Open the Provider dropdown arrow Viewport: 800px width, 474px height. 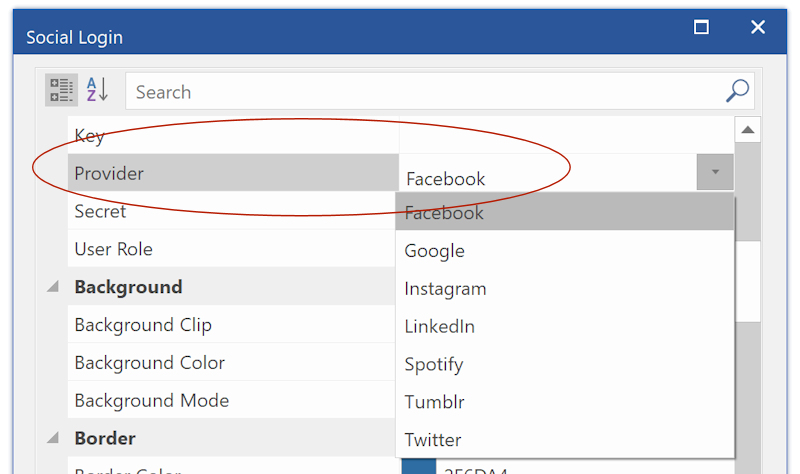click(715, 172)
